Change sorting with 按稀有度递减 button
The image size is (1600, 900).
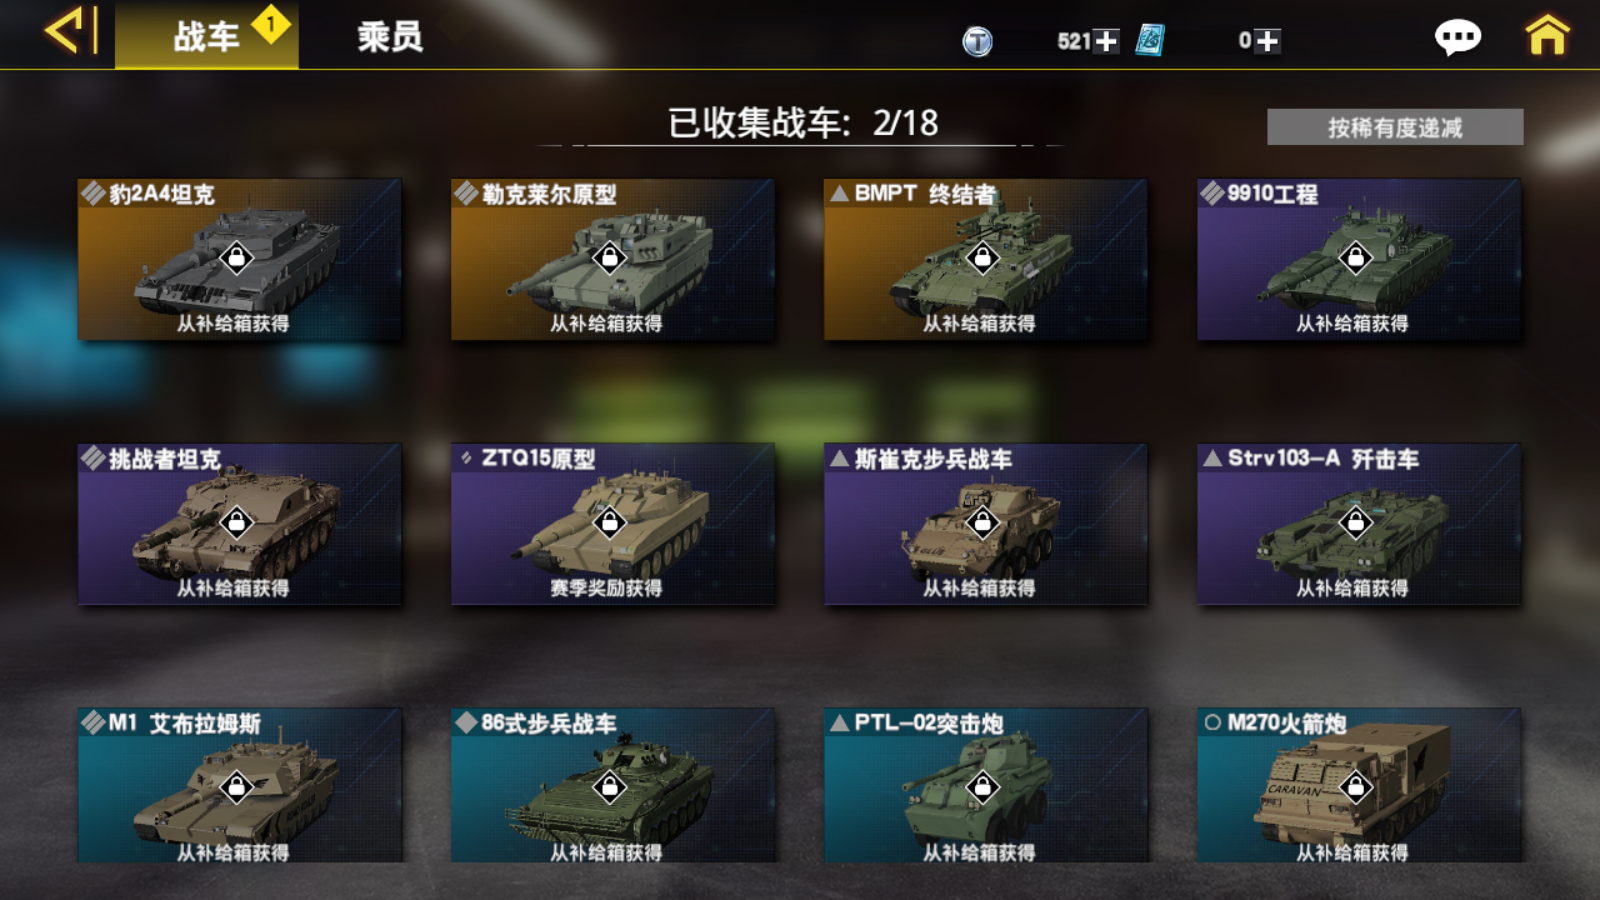[x=1395, y=127]
